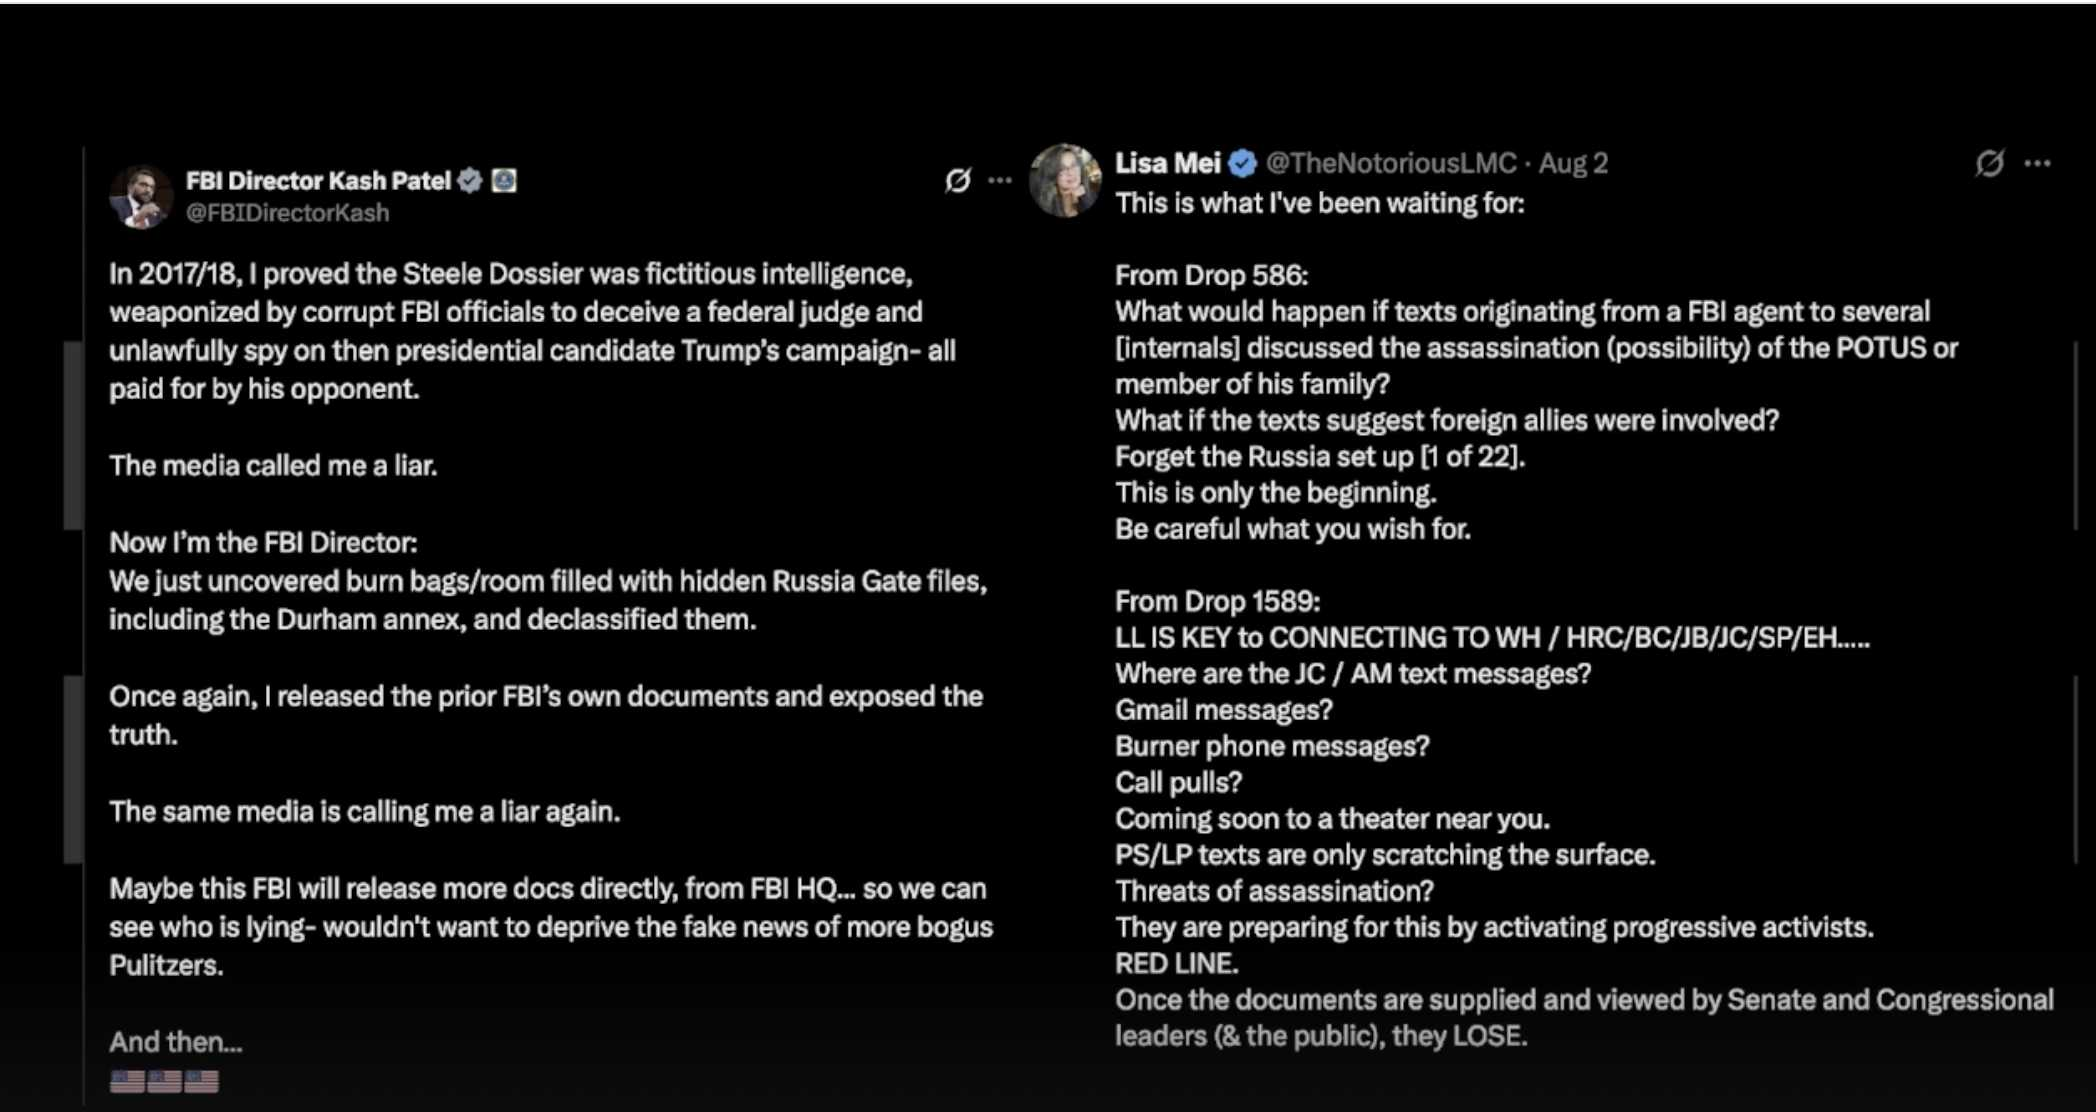Click the 'From Drop 1589:' line
The width and height of the screenshot is (2096, 1112).
(1217, 601)
